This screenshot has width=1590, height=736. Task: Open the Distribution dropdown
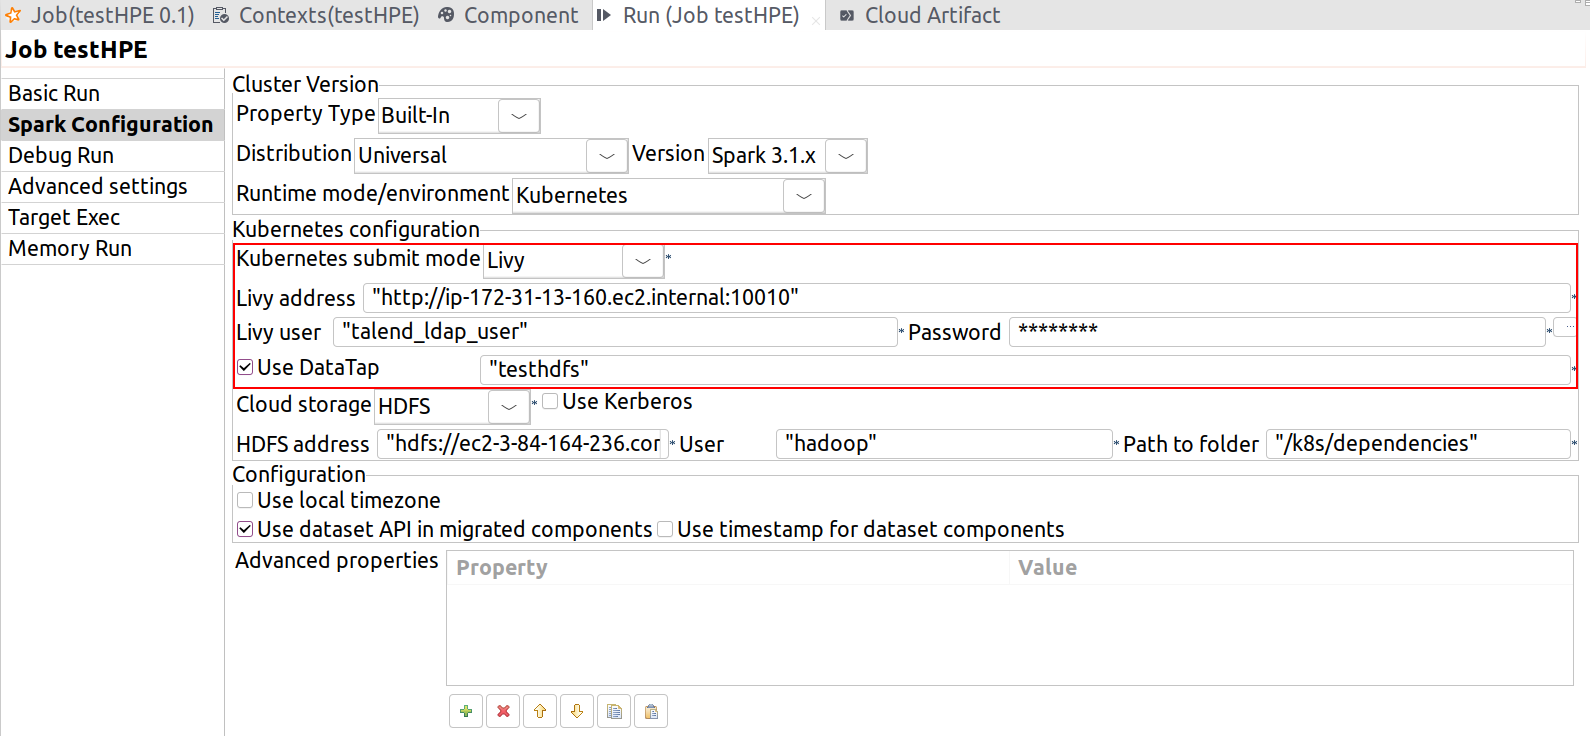[x=606, y=156]
